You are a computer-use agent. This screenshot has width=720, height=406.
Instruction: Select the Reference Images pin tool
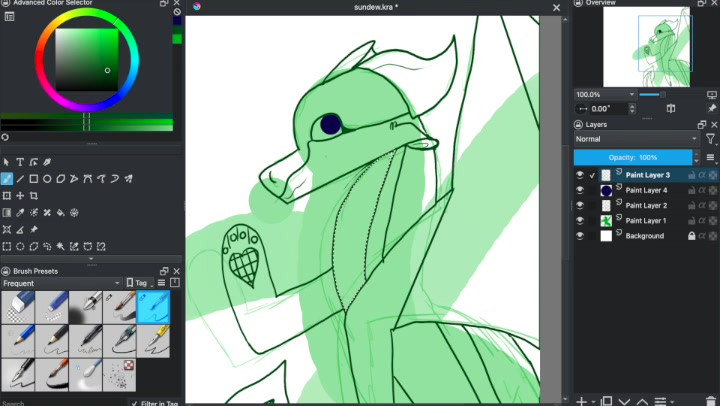[x=34, y=230]
